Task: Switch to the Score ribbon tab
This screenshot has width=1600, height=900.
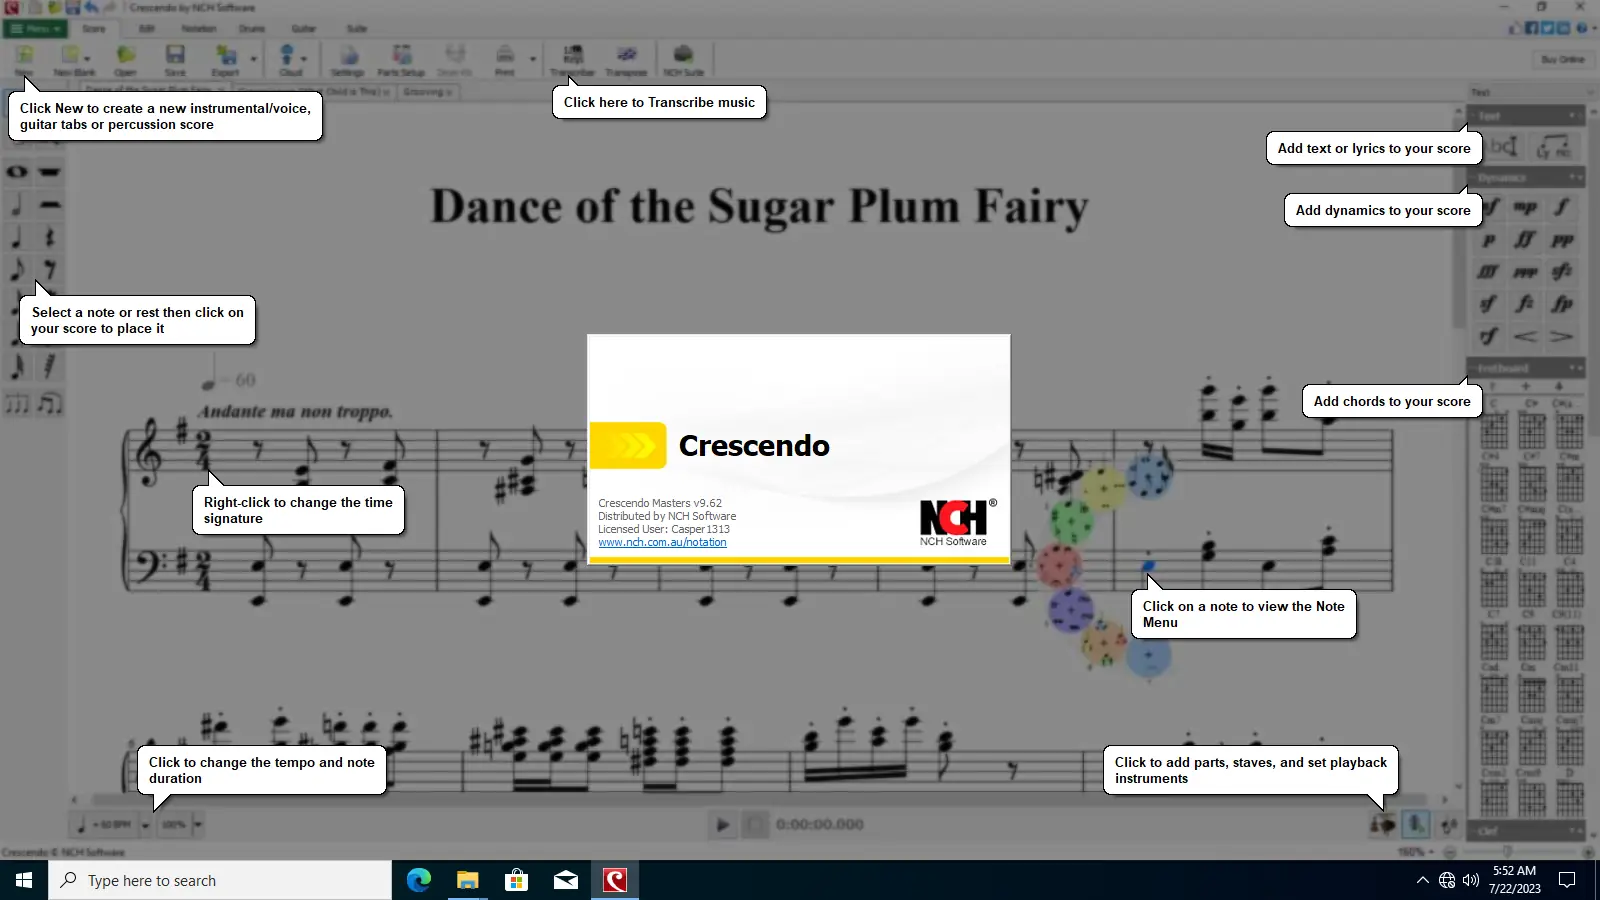Action: [94, 28]
